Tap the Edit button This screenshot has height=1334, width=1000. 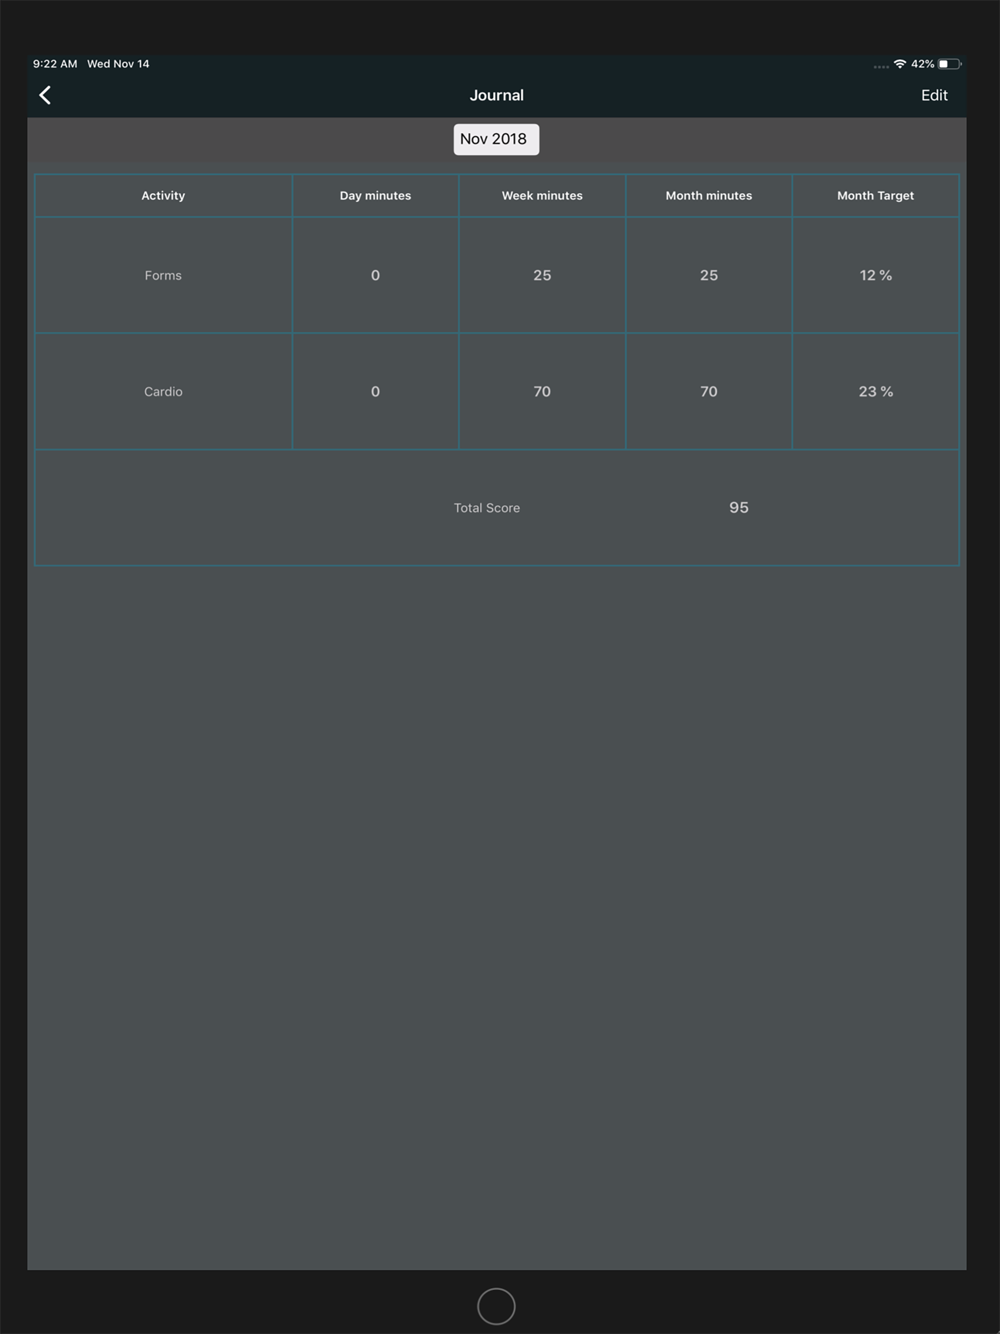pos(934,95)
